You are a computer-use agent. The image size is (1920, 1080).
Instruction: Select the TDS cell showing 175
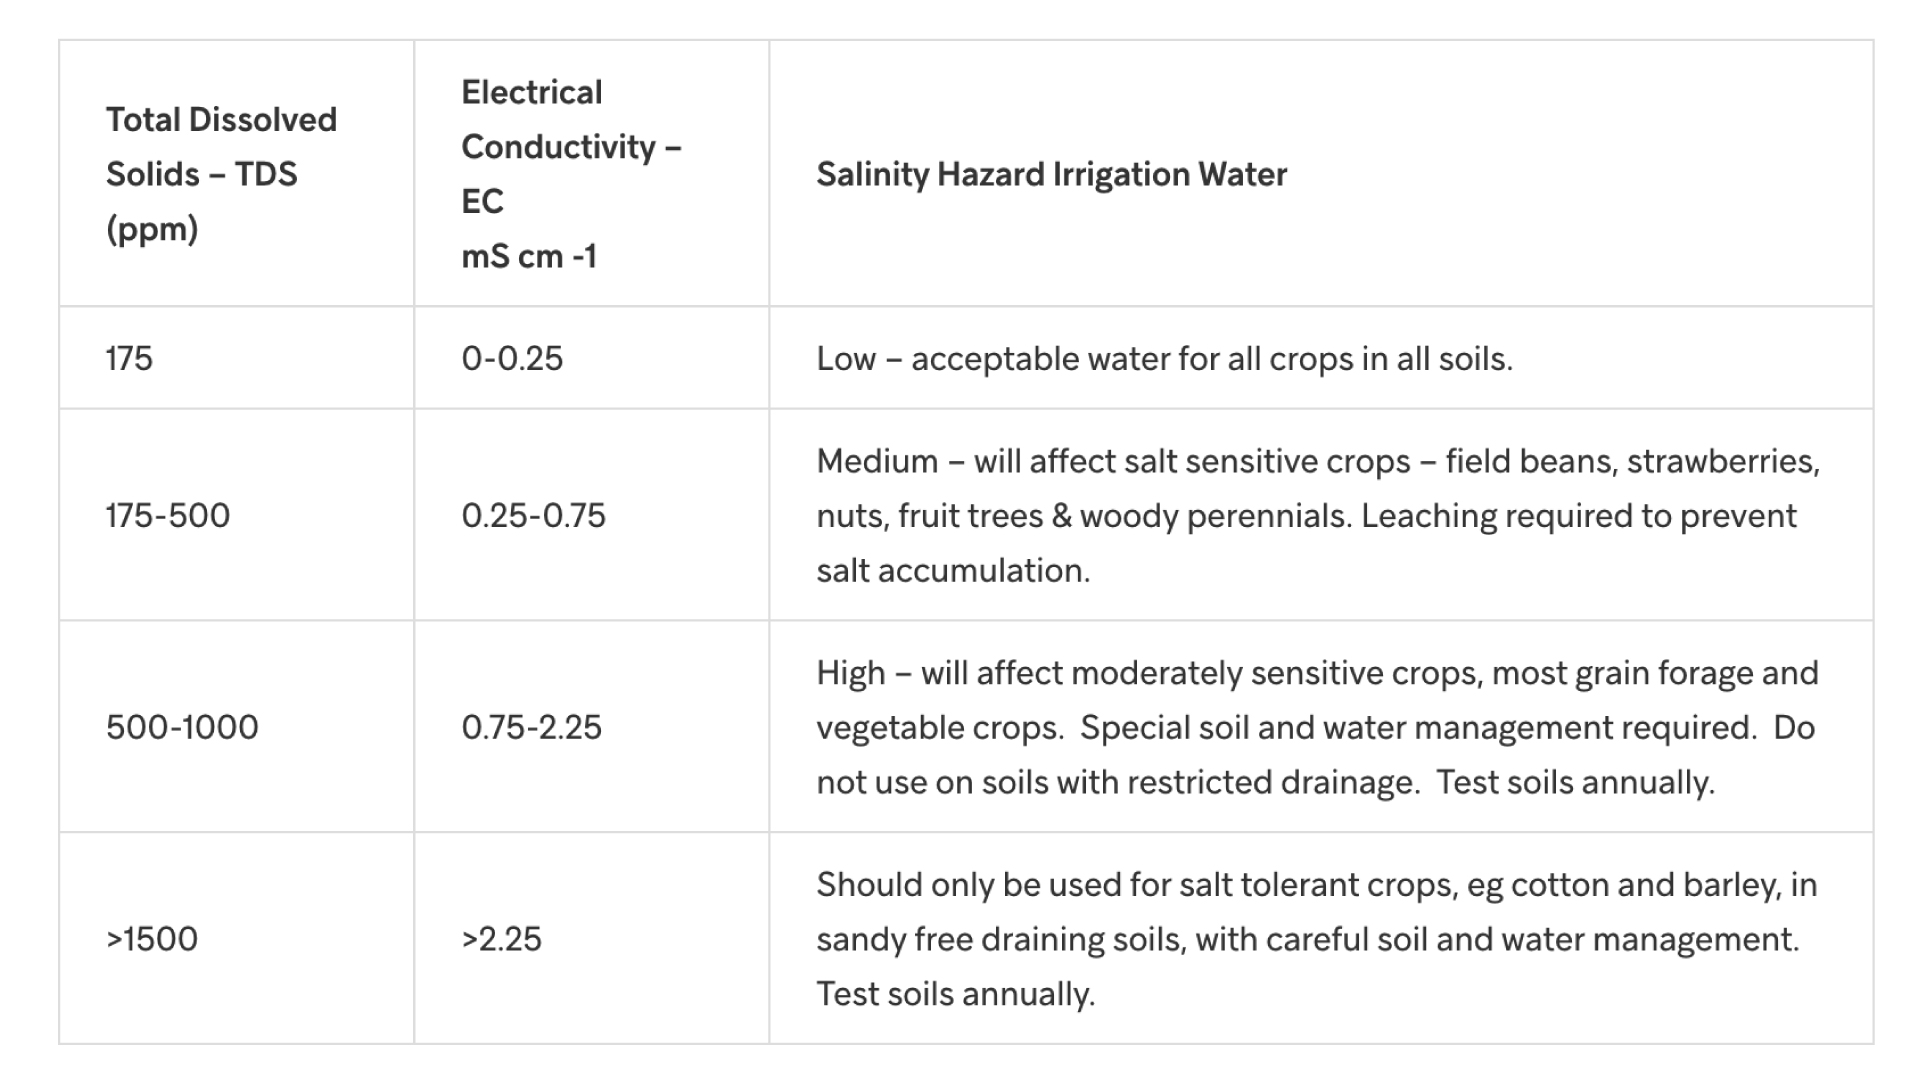(x=236, y=357)
